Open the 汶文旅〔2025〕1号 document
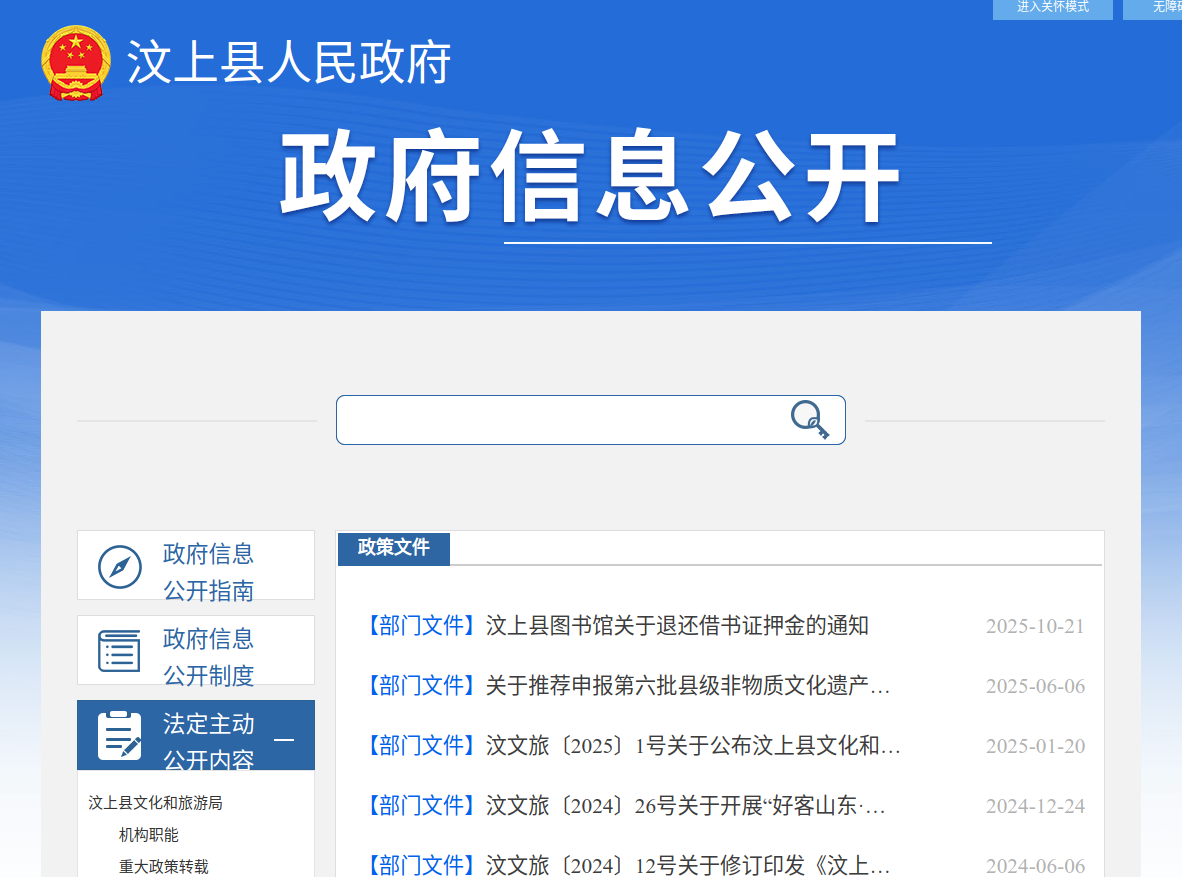1182x877 pixels. pos(693,746)
